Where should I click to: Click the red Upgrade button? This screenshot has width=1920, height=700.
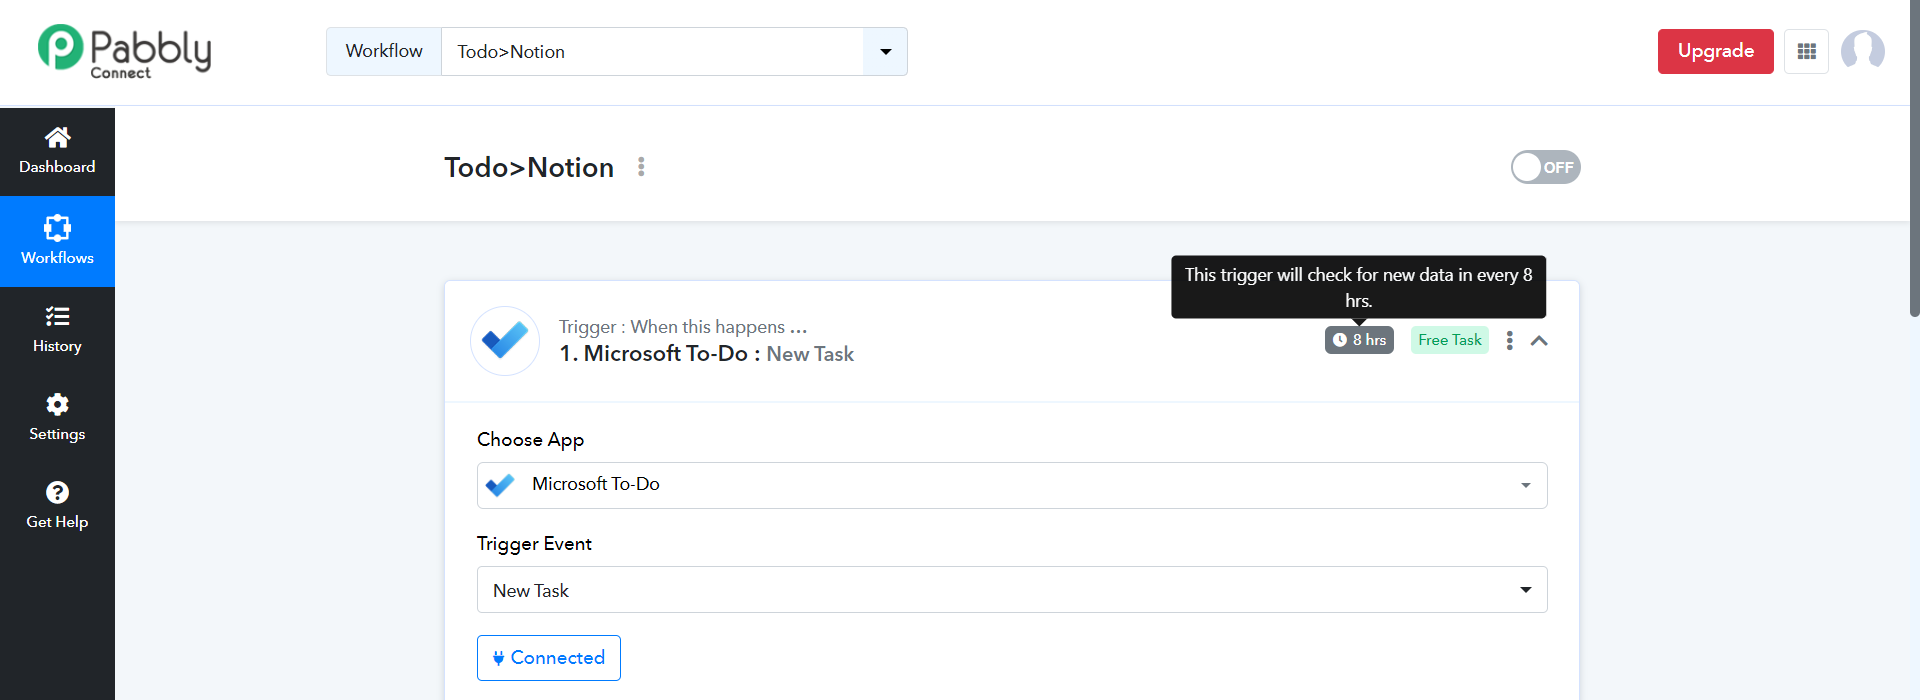point(1715,51)
